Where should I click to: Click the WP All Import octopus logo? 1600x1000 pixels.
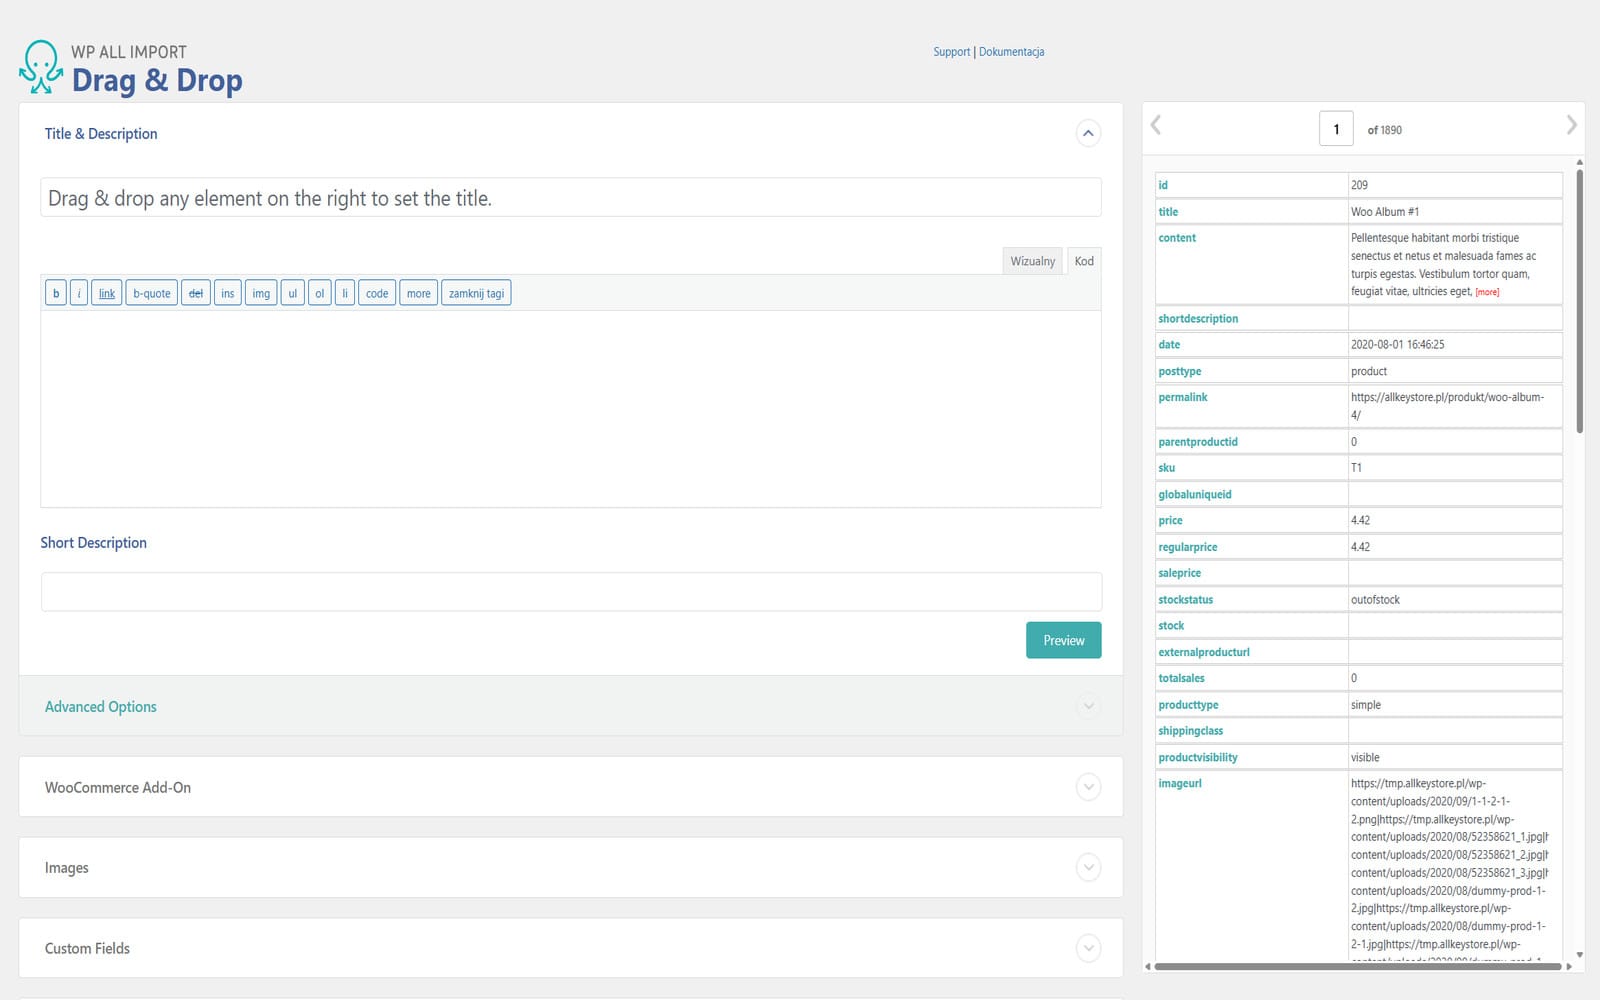click(x=40, y=67)
